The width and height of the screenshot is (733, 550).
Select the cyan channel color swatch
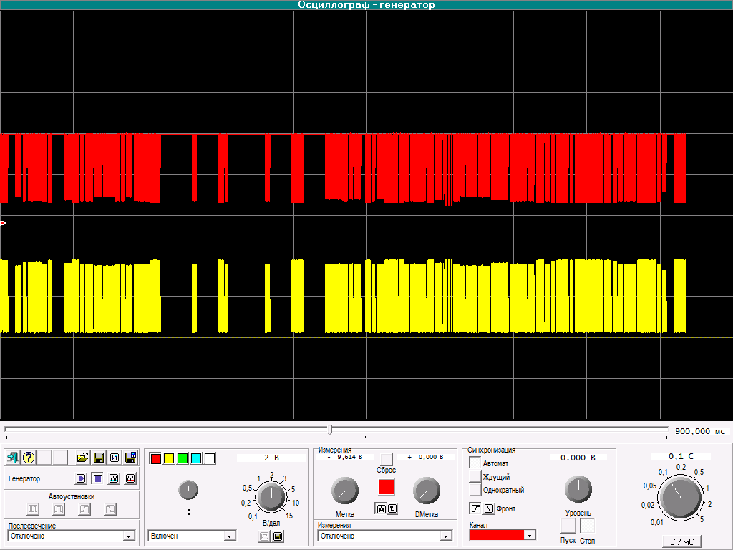point(196,458)
